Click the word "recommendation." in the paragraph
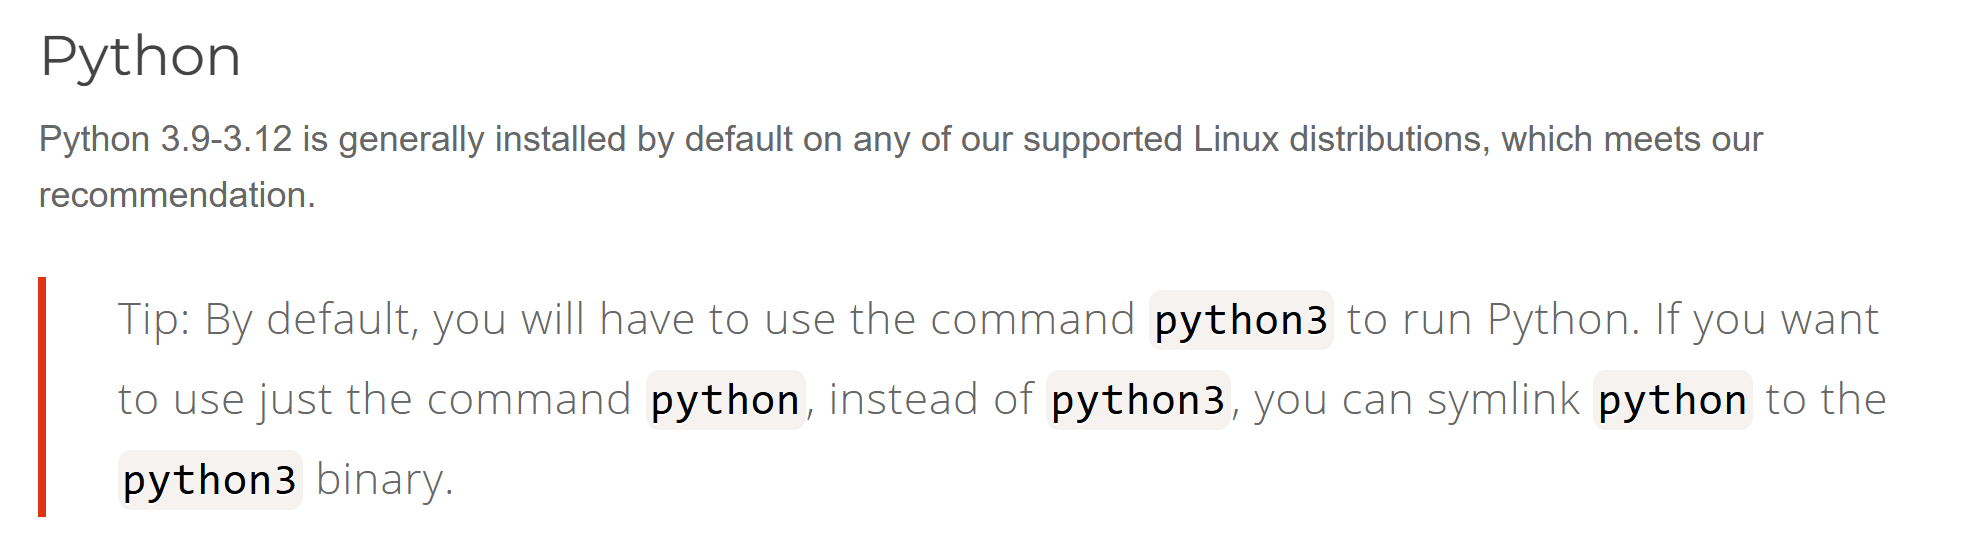Screen dimensions: 1976x548 coord(177,195)
